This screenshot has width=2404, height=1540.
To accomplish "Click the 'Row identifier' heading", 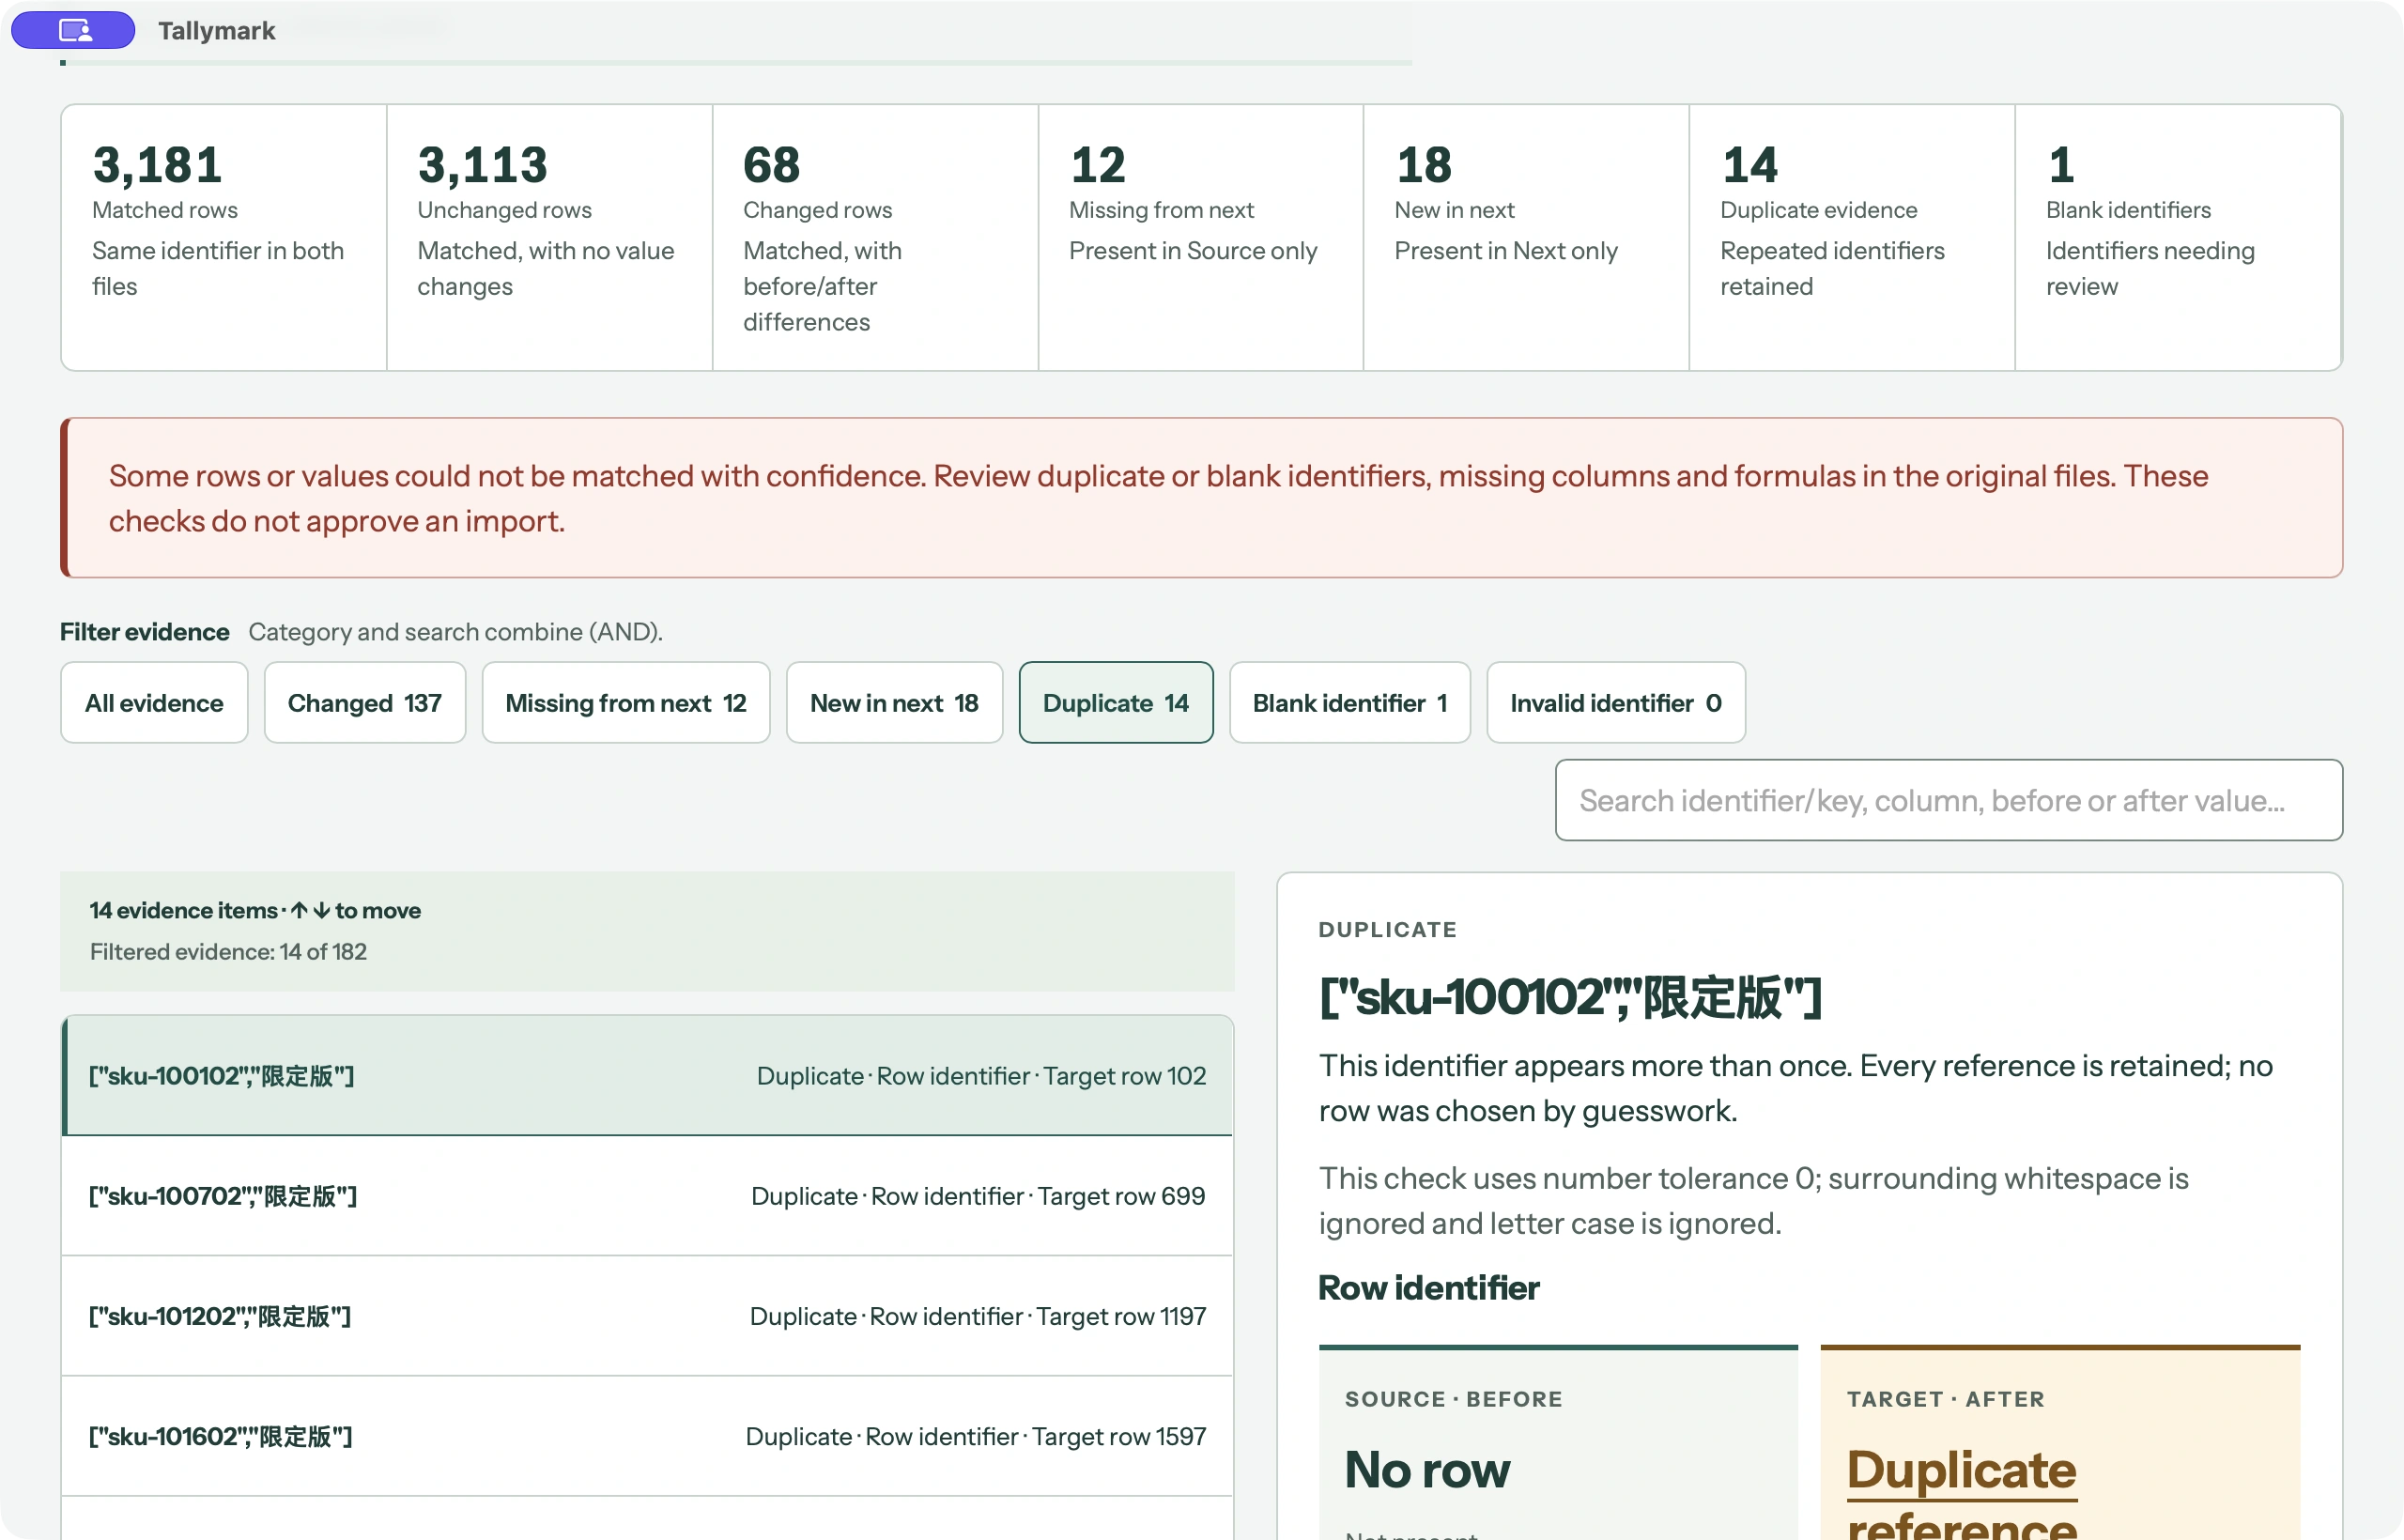I will (1429, 1288).
